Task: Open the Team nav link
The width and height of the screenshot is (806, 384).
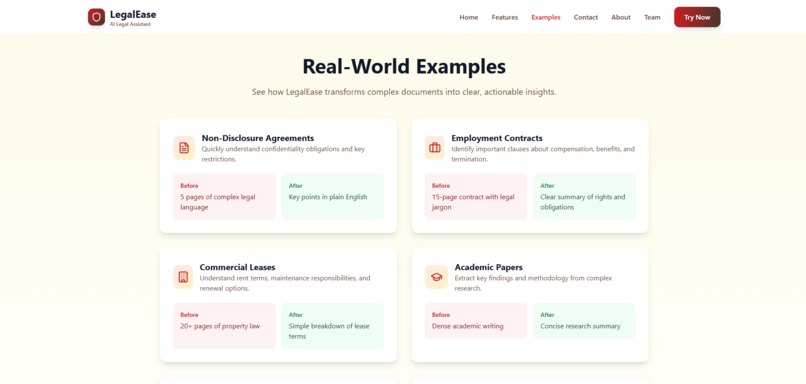Action: pyautogui.click(x=652, y=17)
